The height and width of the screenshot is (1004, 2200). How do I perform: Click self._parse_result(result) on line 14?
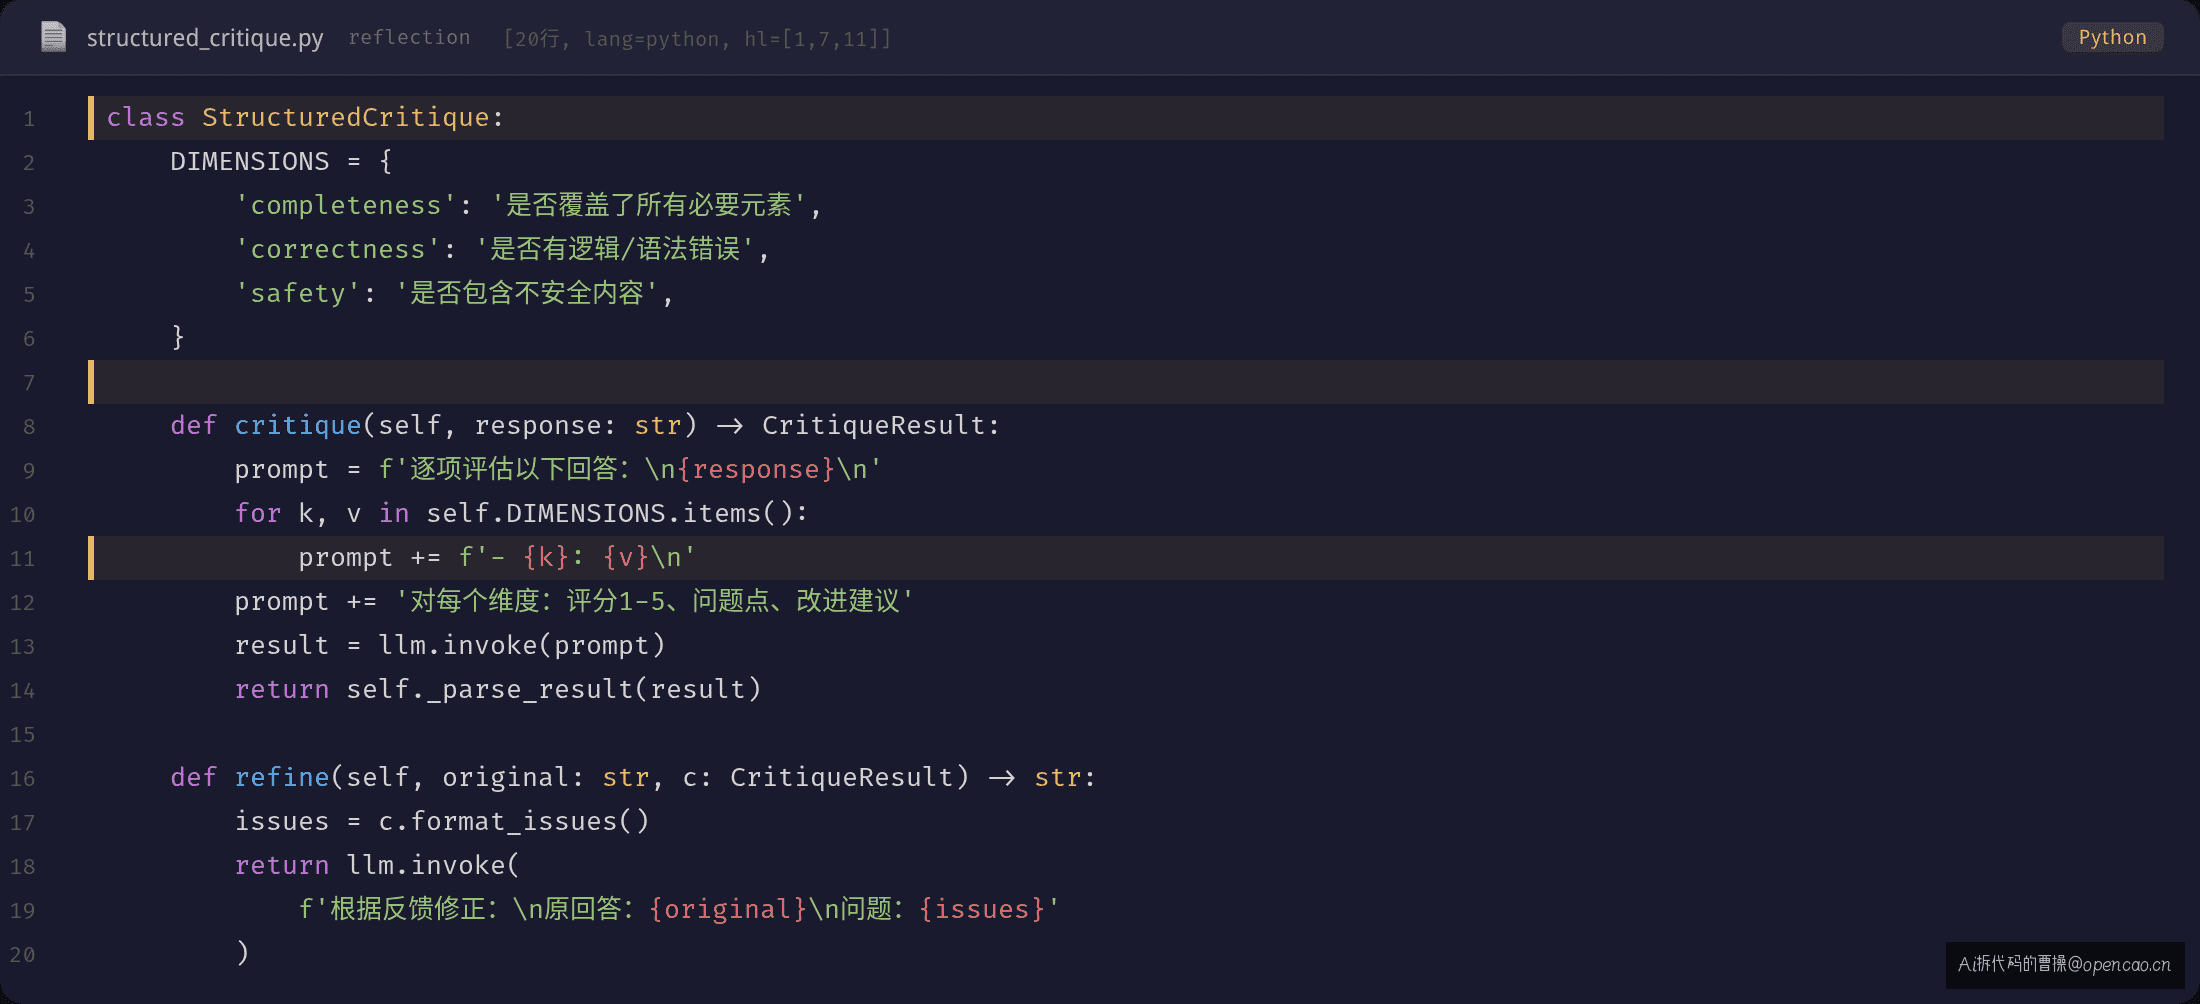[x=553, y=689]
